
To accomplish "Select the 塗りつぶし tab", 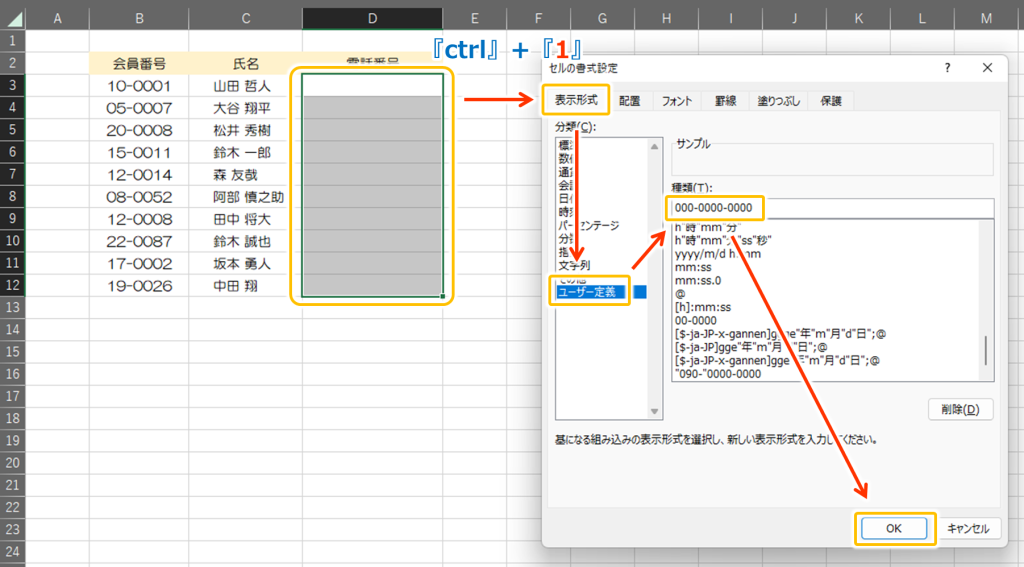I will click(778, 101).
